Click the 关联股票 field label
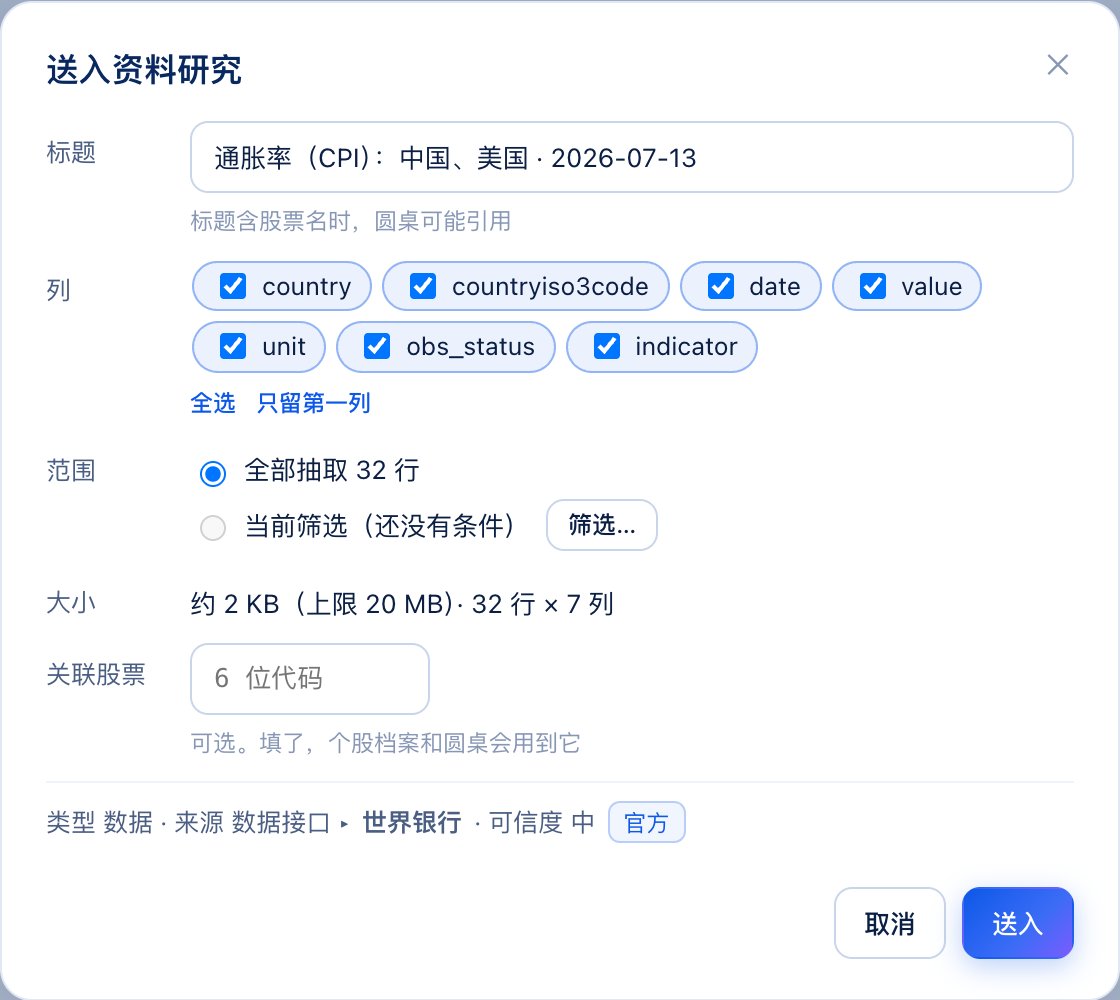This screenshot has height=1000, width=1120. pyautogui.click(x=96, y=674)
